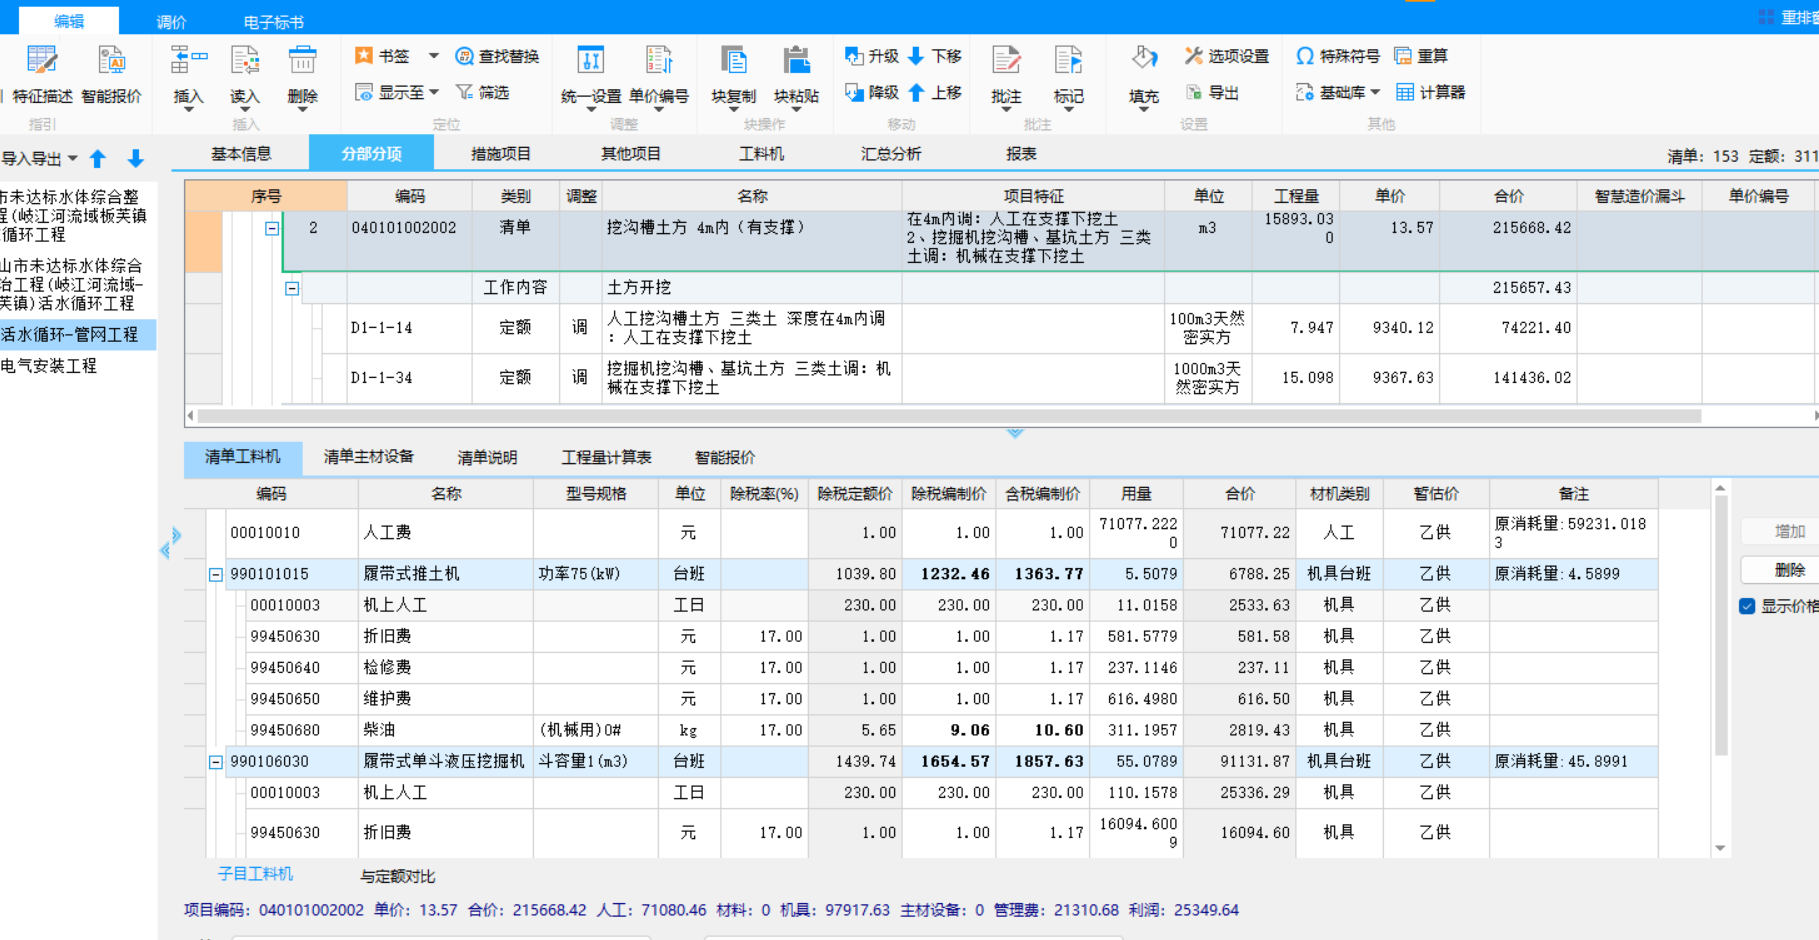
Task: Click 重排 at top right
Action: point(1789,17)
